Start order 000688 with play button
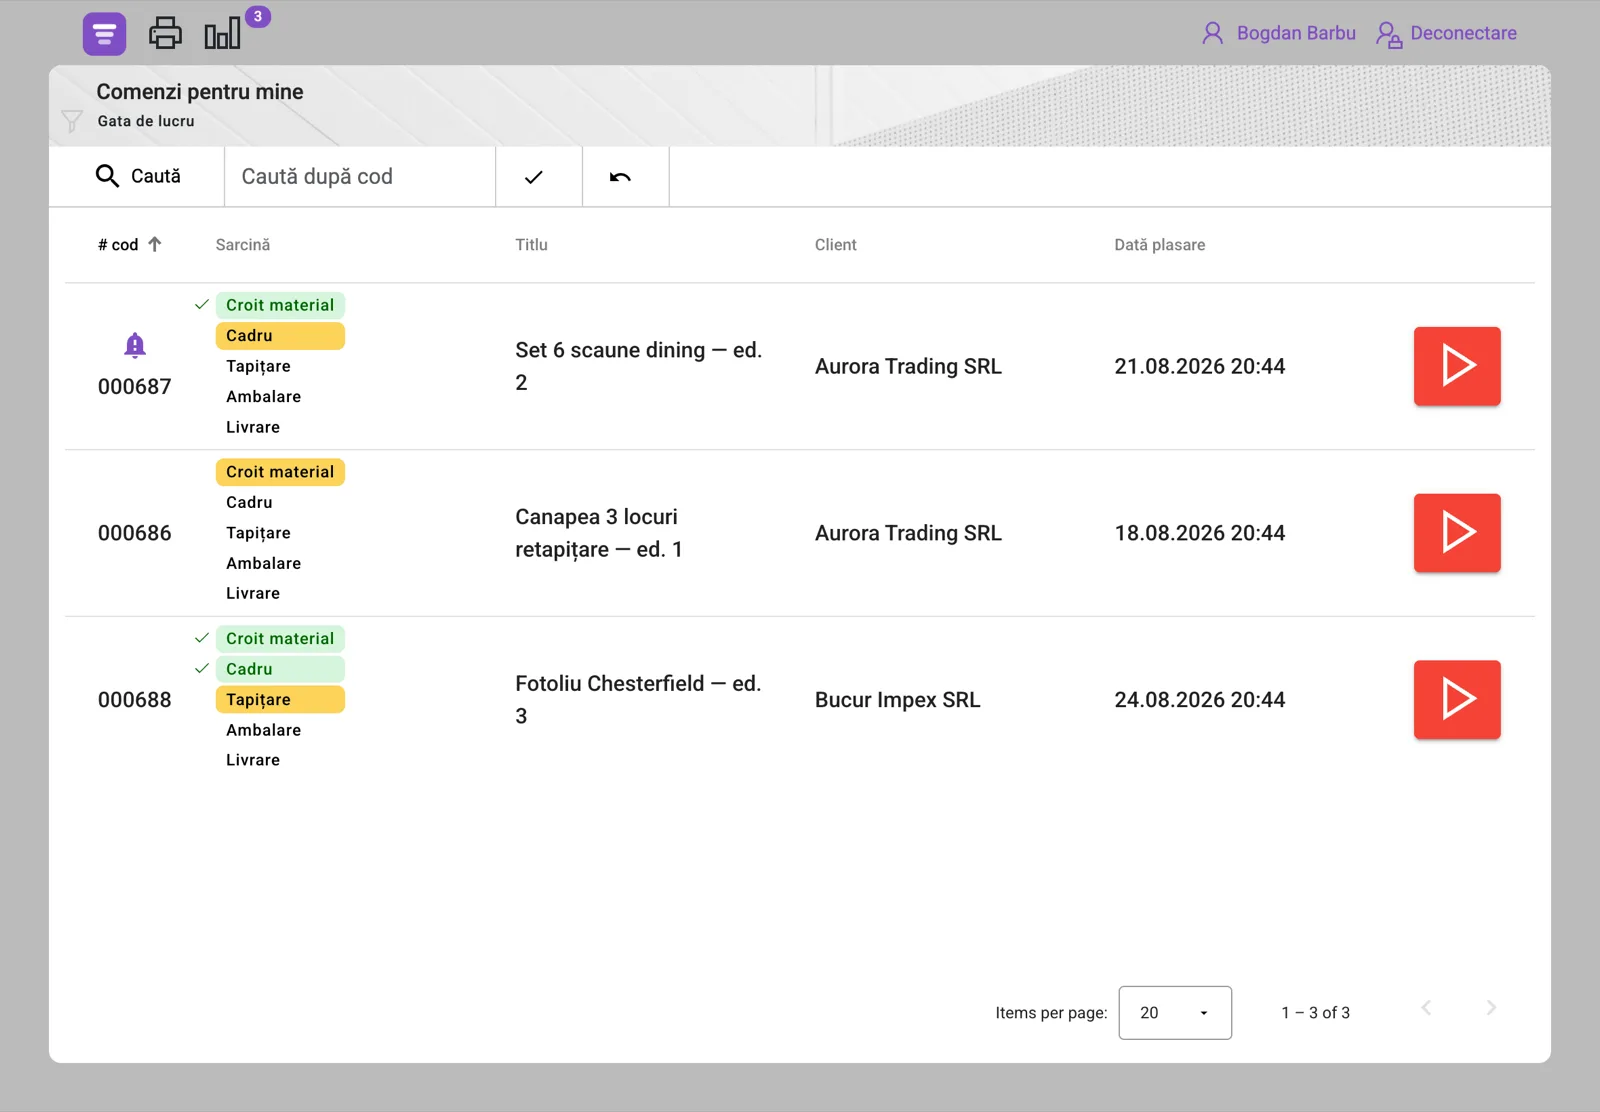Screen dimensions: 1600x1112 [x=1457, y=700]
